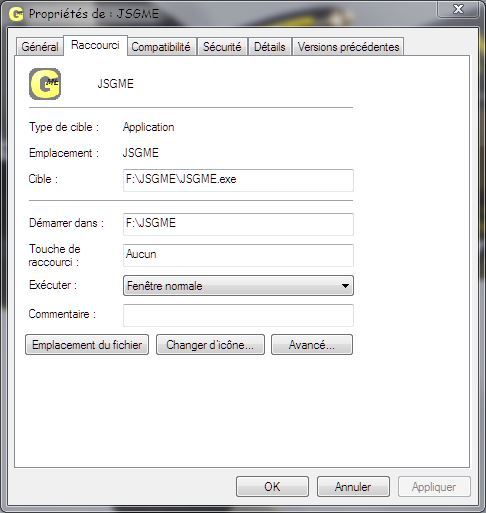The width and height of the screenshot is (486, 513).
Task: Cancel with the Annuler button
Action: (353, 487)
